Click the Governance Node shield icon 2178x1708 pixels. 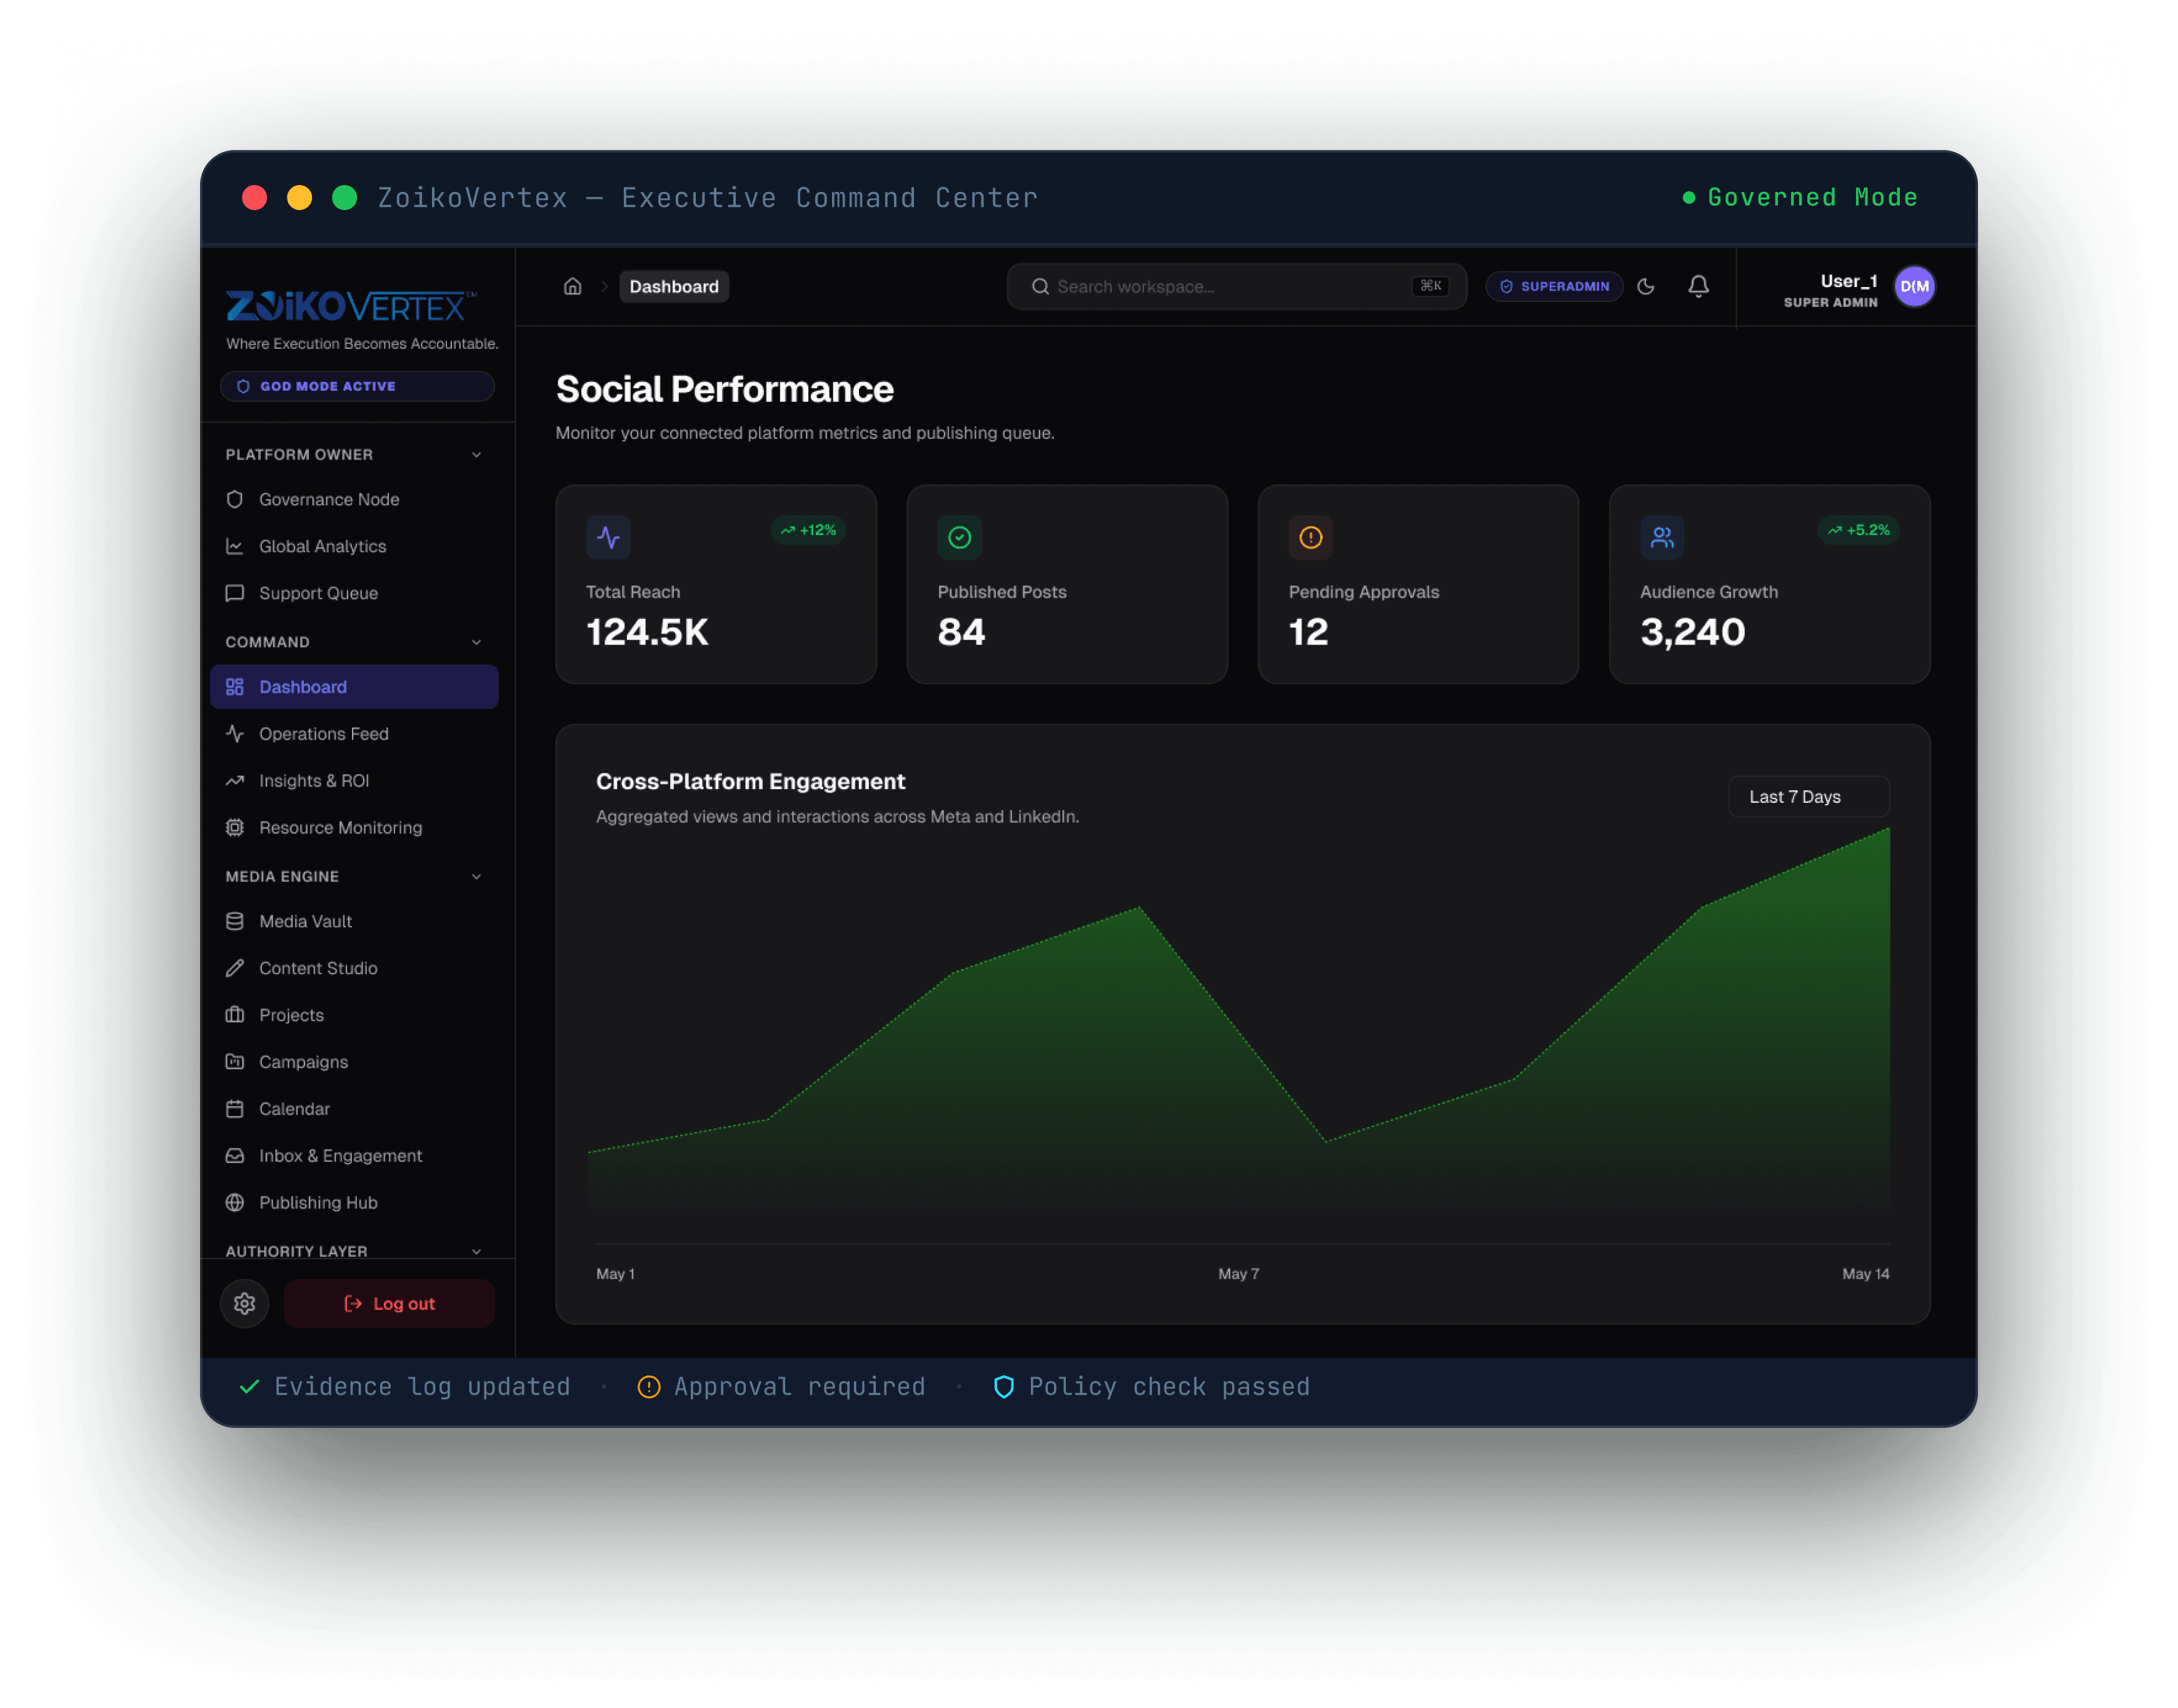click(x=235, y=499)
